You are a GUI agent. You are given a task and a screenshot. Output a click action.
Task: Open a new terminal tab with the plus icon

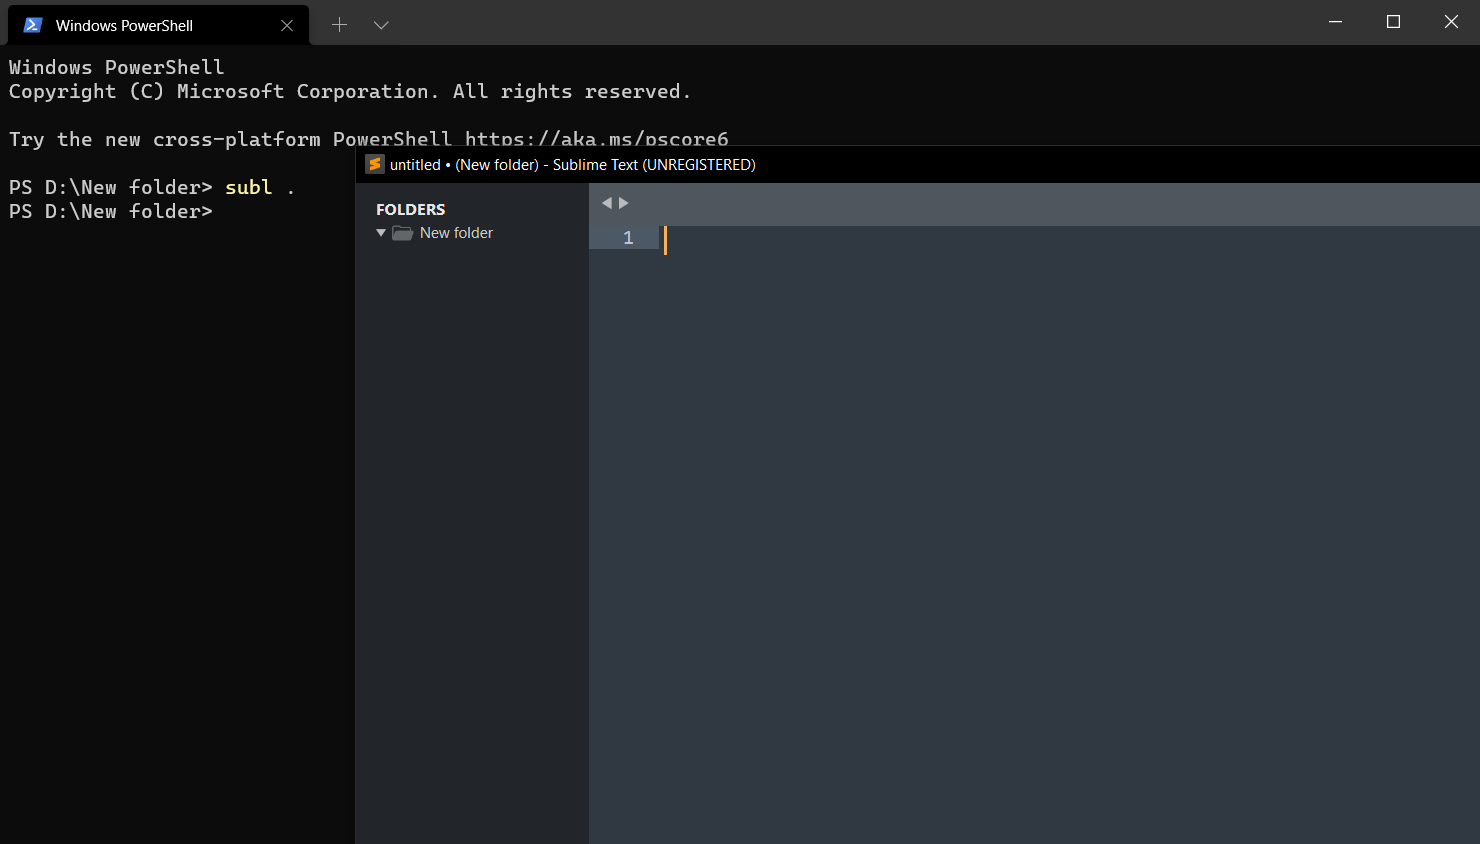click(339, 23)
